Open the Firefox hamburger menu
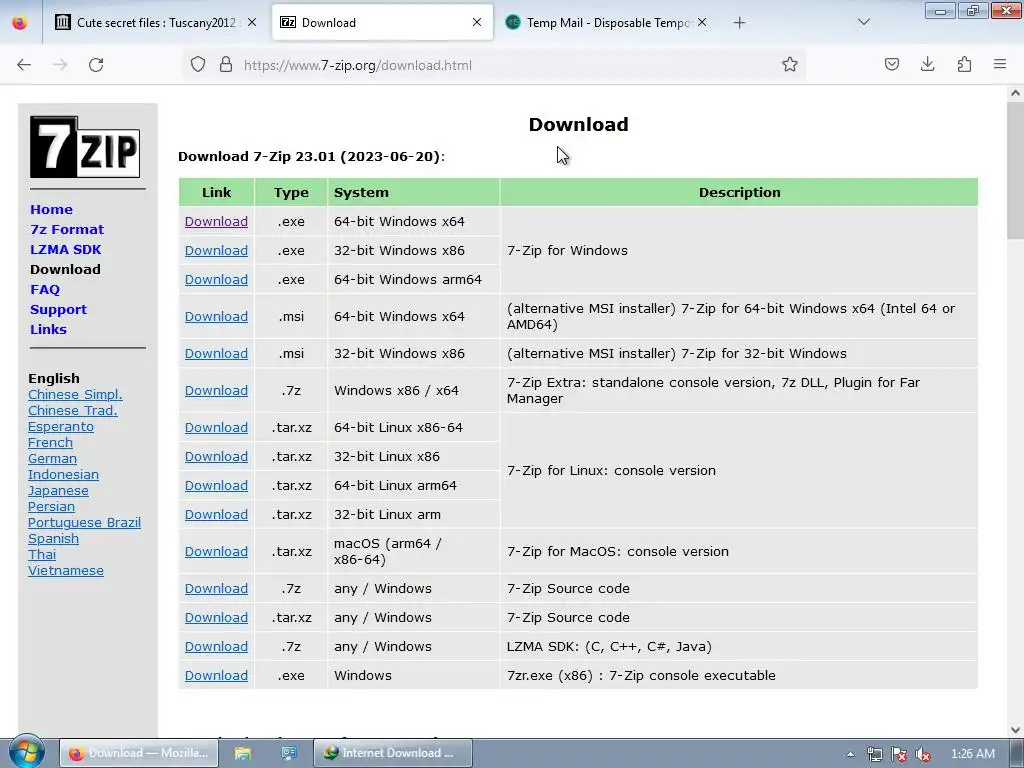This screenshot has width=1024, height=768. (x=1000, y=65)
